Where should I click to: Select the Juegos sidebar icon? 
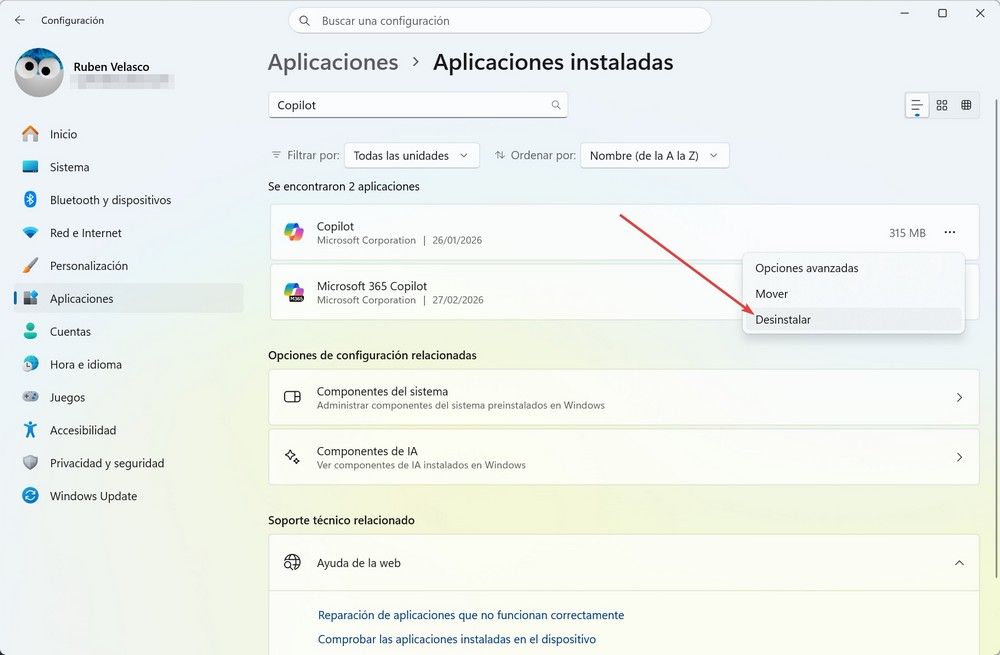(x=31, y=397)
